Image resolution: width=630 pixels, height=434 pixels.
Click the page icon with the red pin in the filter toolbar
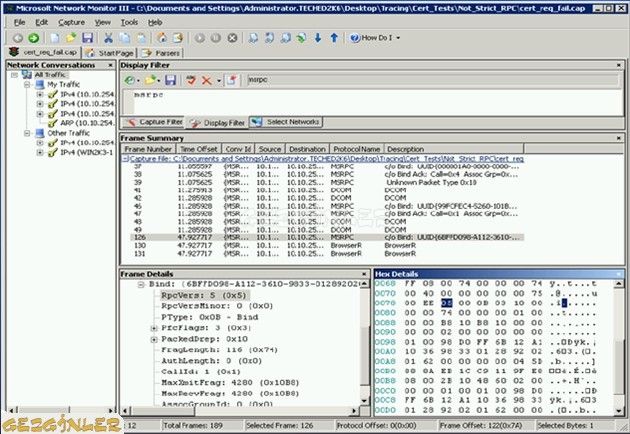pyautogui.click(x=231, y=80)
